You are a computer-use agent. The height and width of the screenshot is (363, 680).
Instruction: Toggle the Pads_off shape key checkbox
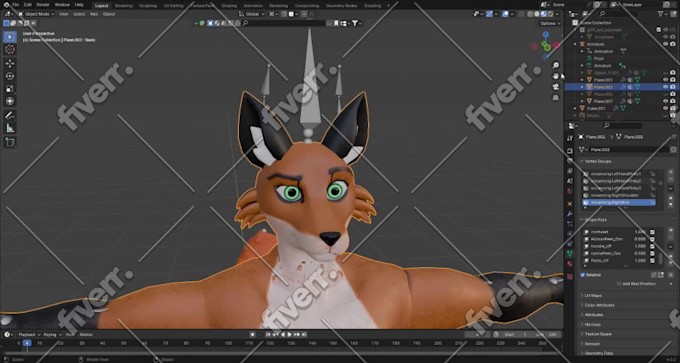tap(652, 261)
